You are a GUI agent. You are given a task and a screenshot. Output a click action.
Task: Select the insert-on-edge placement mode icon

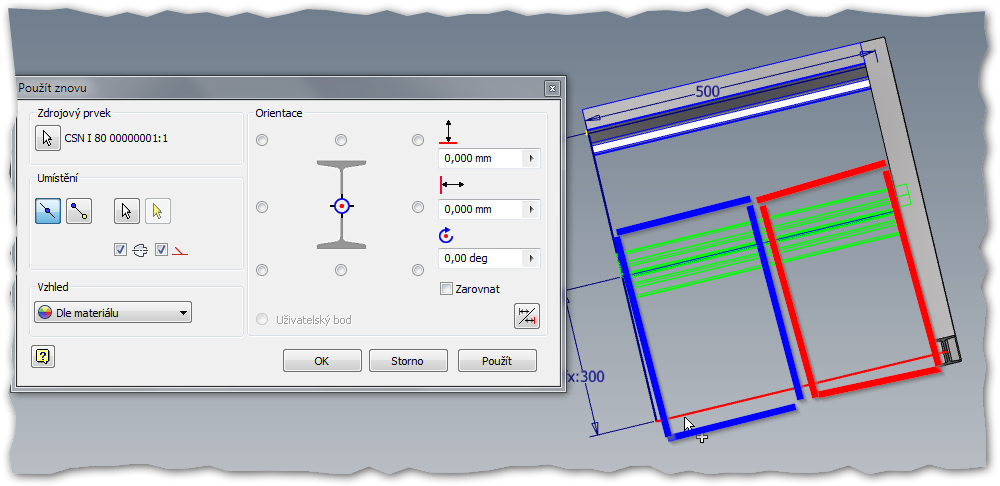pos(47,210)
